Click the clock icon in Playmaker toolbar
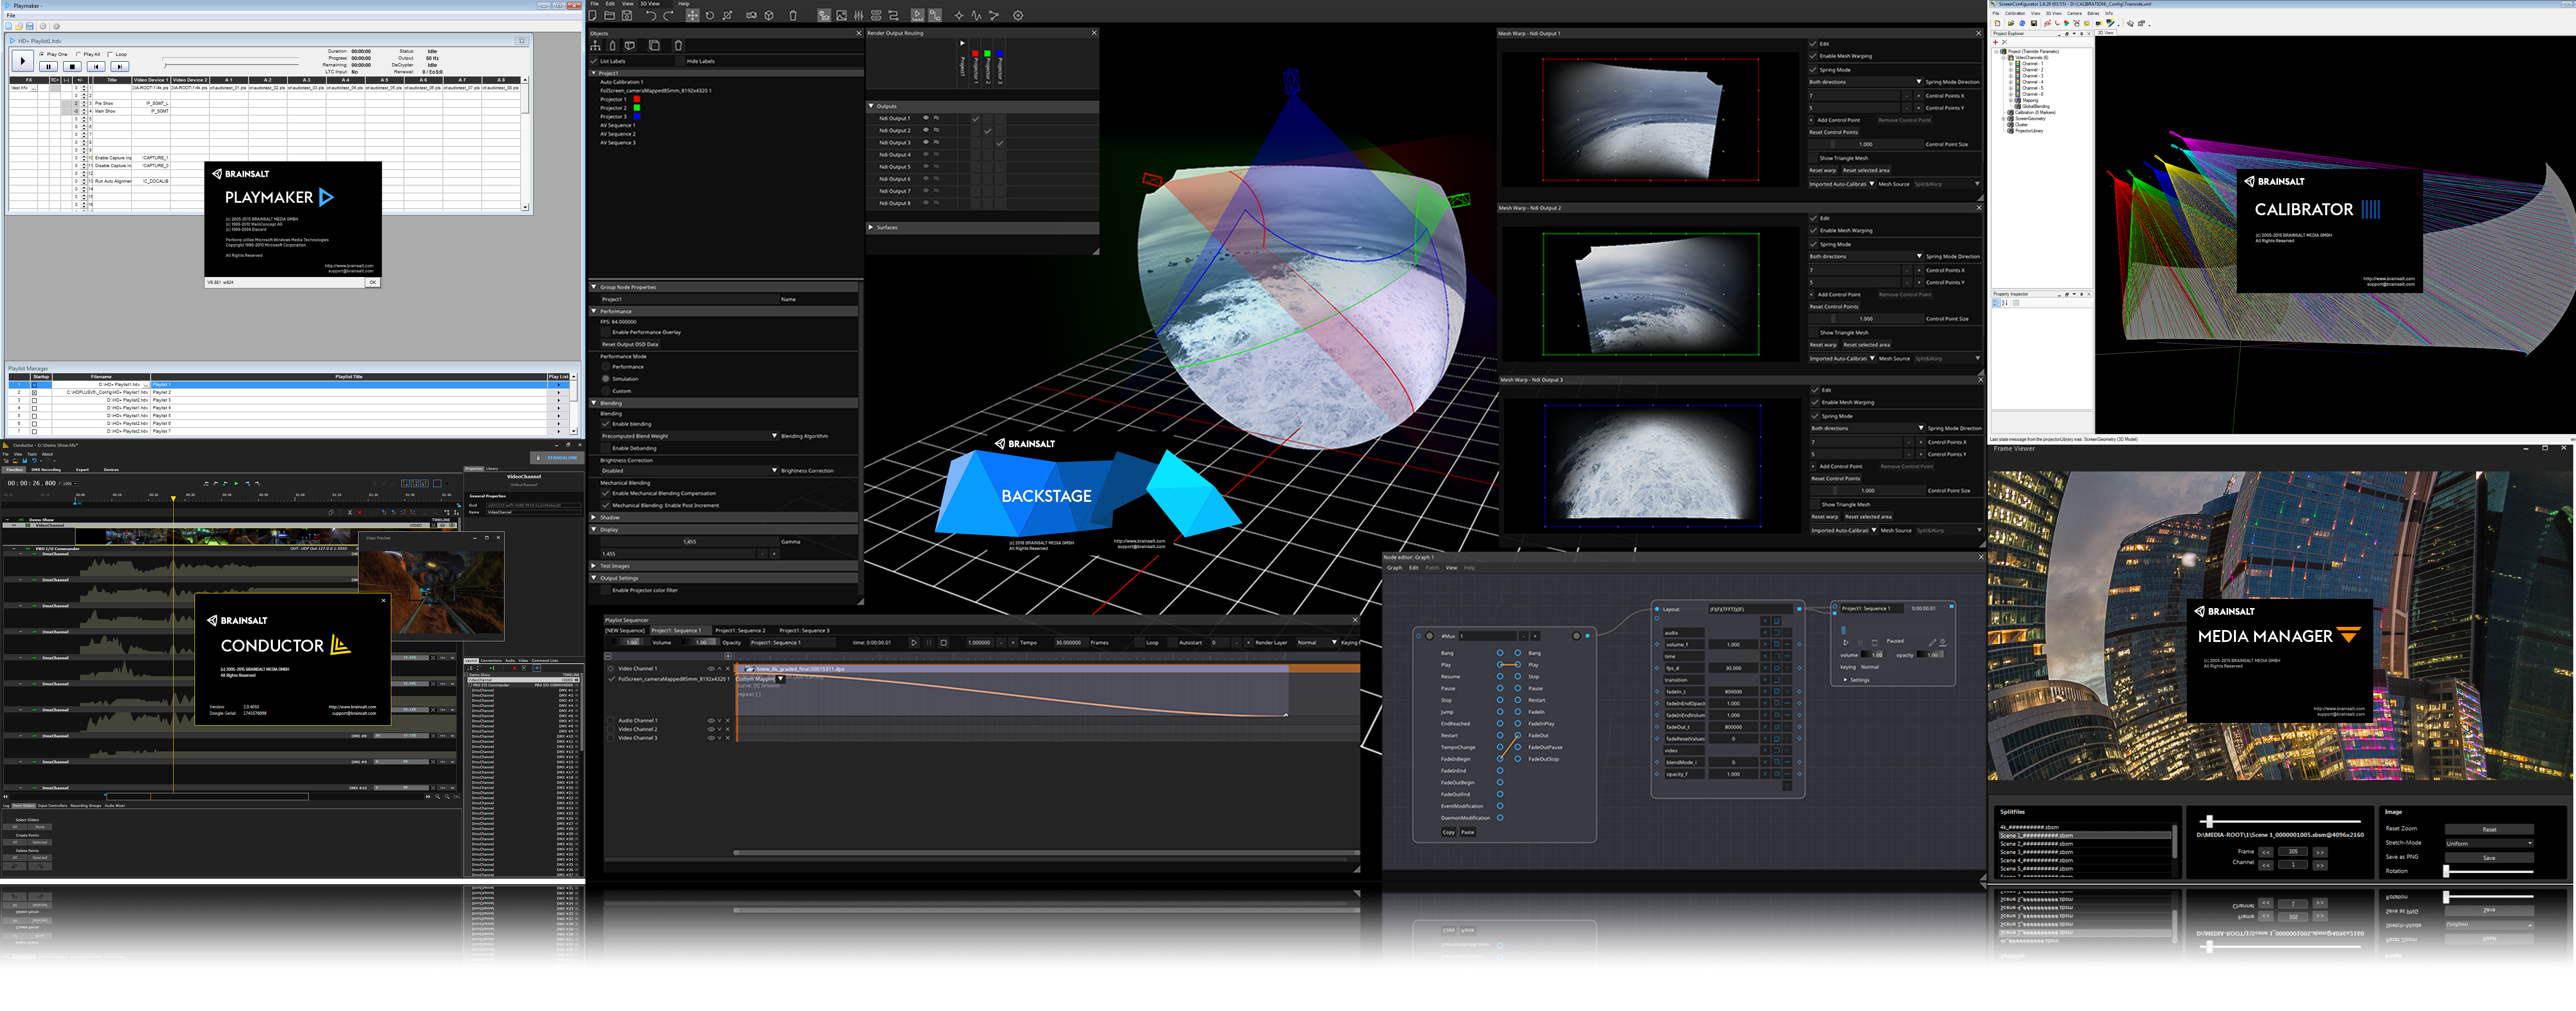The image size is (2576, 1011). tap(43, 26)
